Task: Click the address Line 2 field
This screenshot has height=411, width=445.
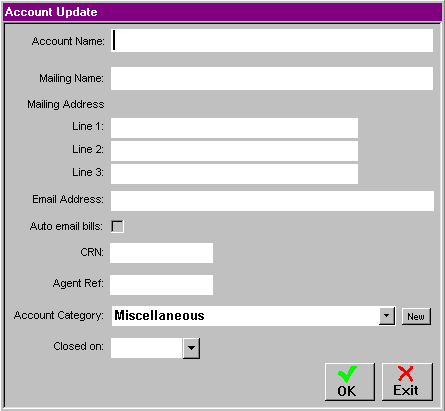Action: [x=234, y=151]
